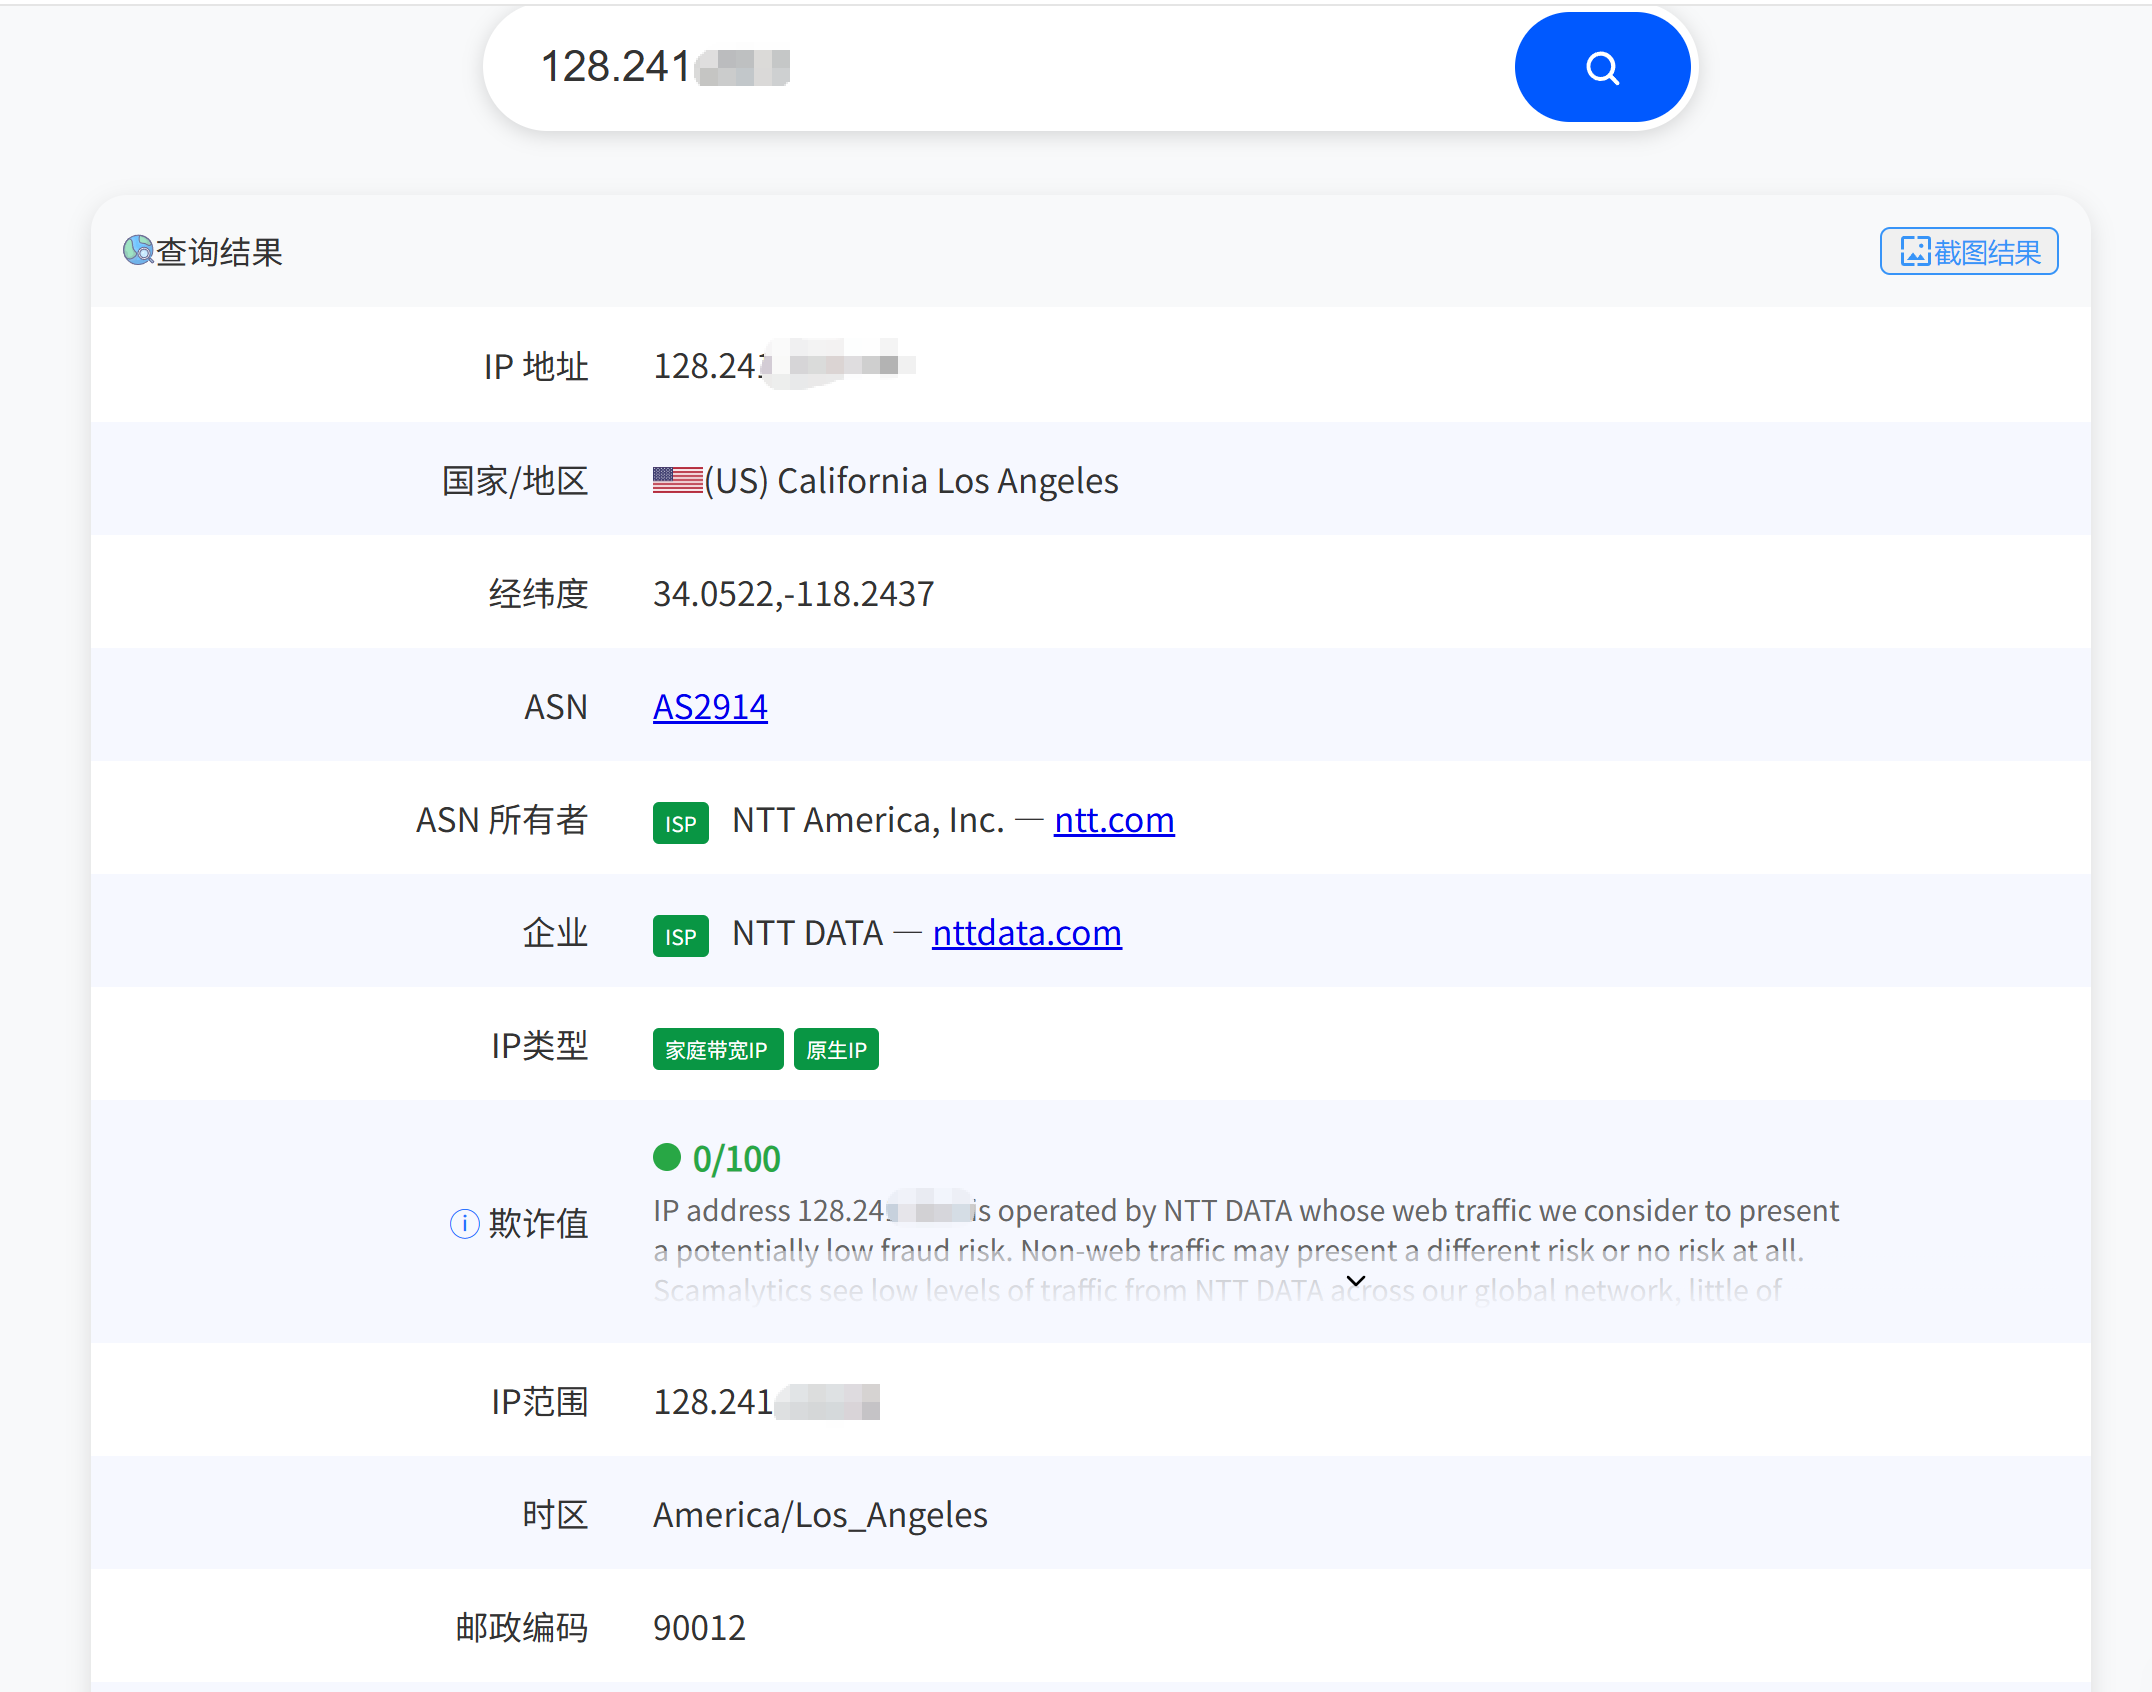Click the postal code 90012
2152x1692 pixels.
point(699,1628)
